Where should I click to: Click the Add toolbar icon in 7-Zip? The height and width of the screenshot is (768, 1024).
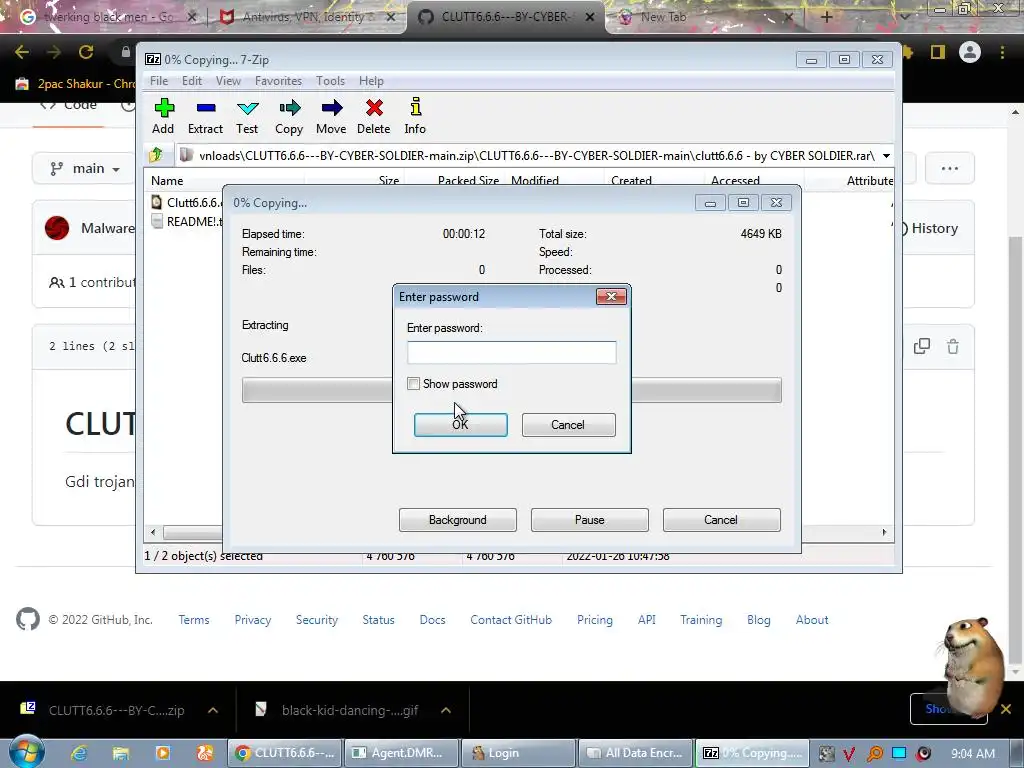pos(163,116)
